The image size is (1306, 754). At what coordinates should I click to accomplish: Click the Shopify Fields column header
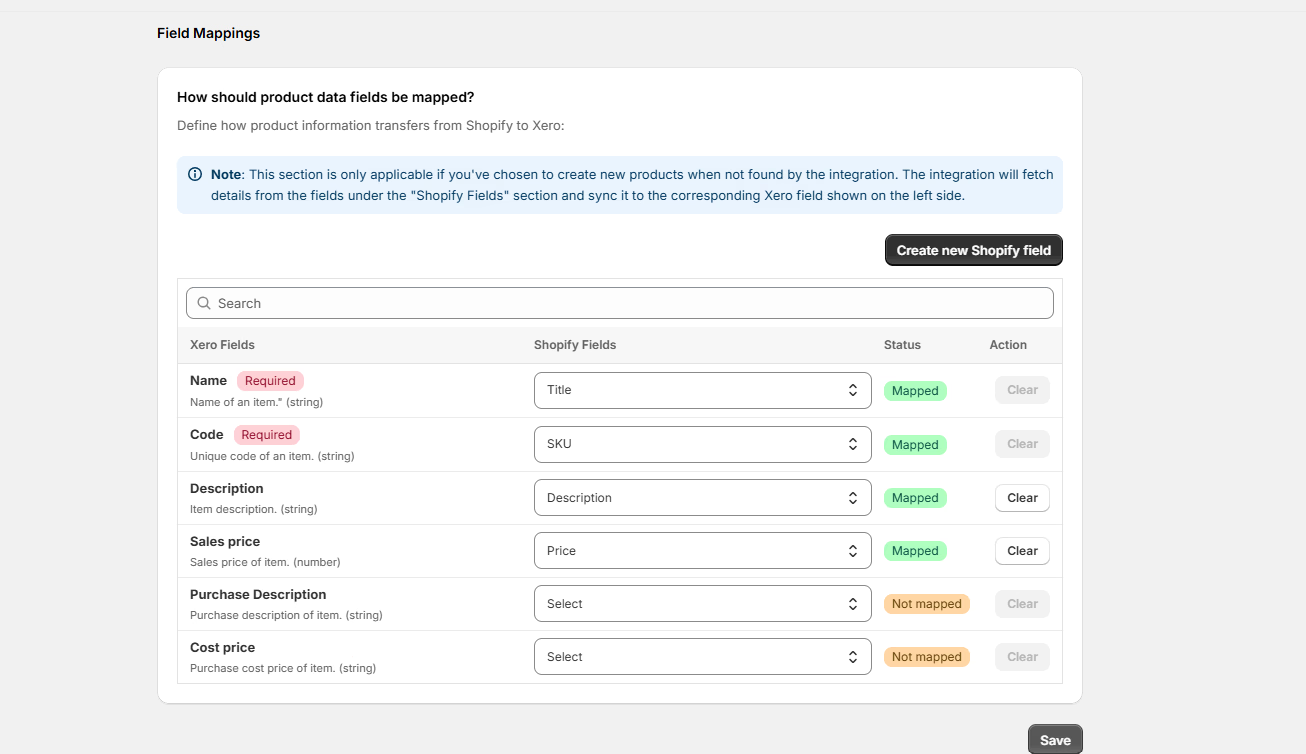[x=575, y=345]
